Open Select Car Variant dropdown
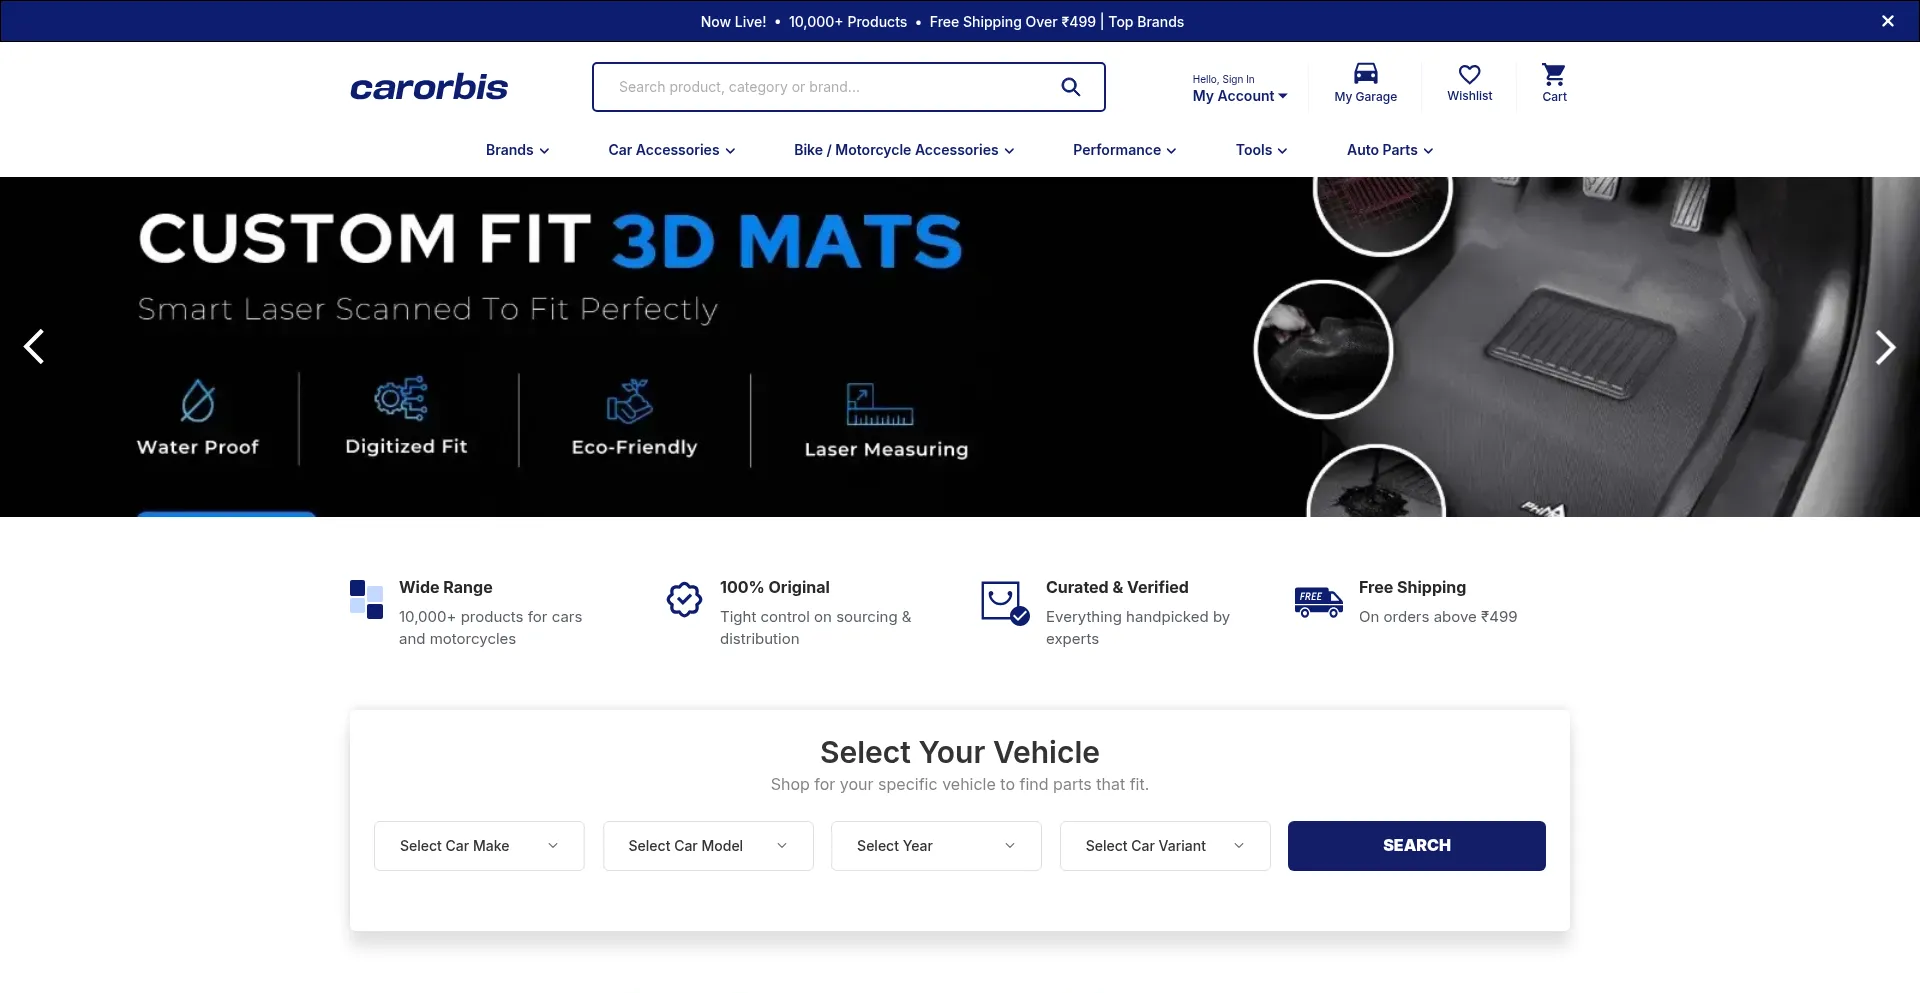 [x=1165, y=846]
